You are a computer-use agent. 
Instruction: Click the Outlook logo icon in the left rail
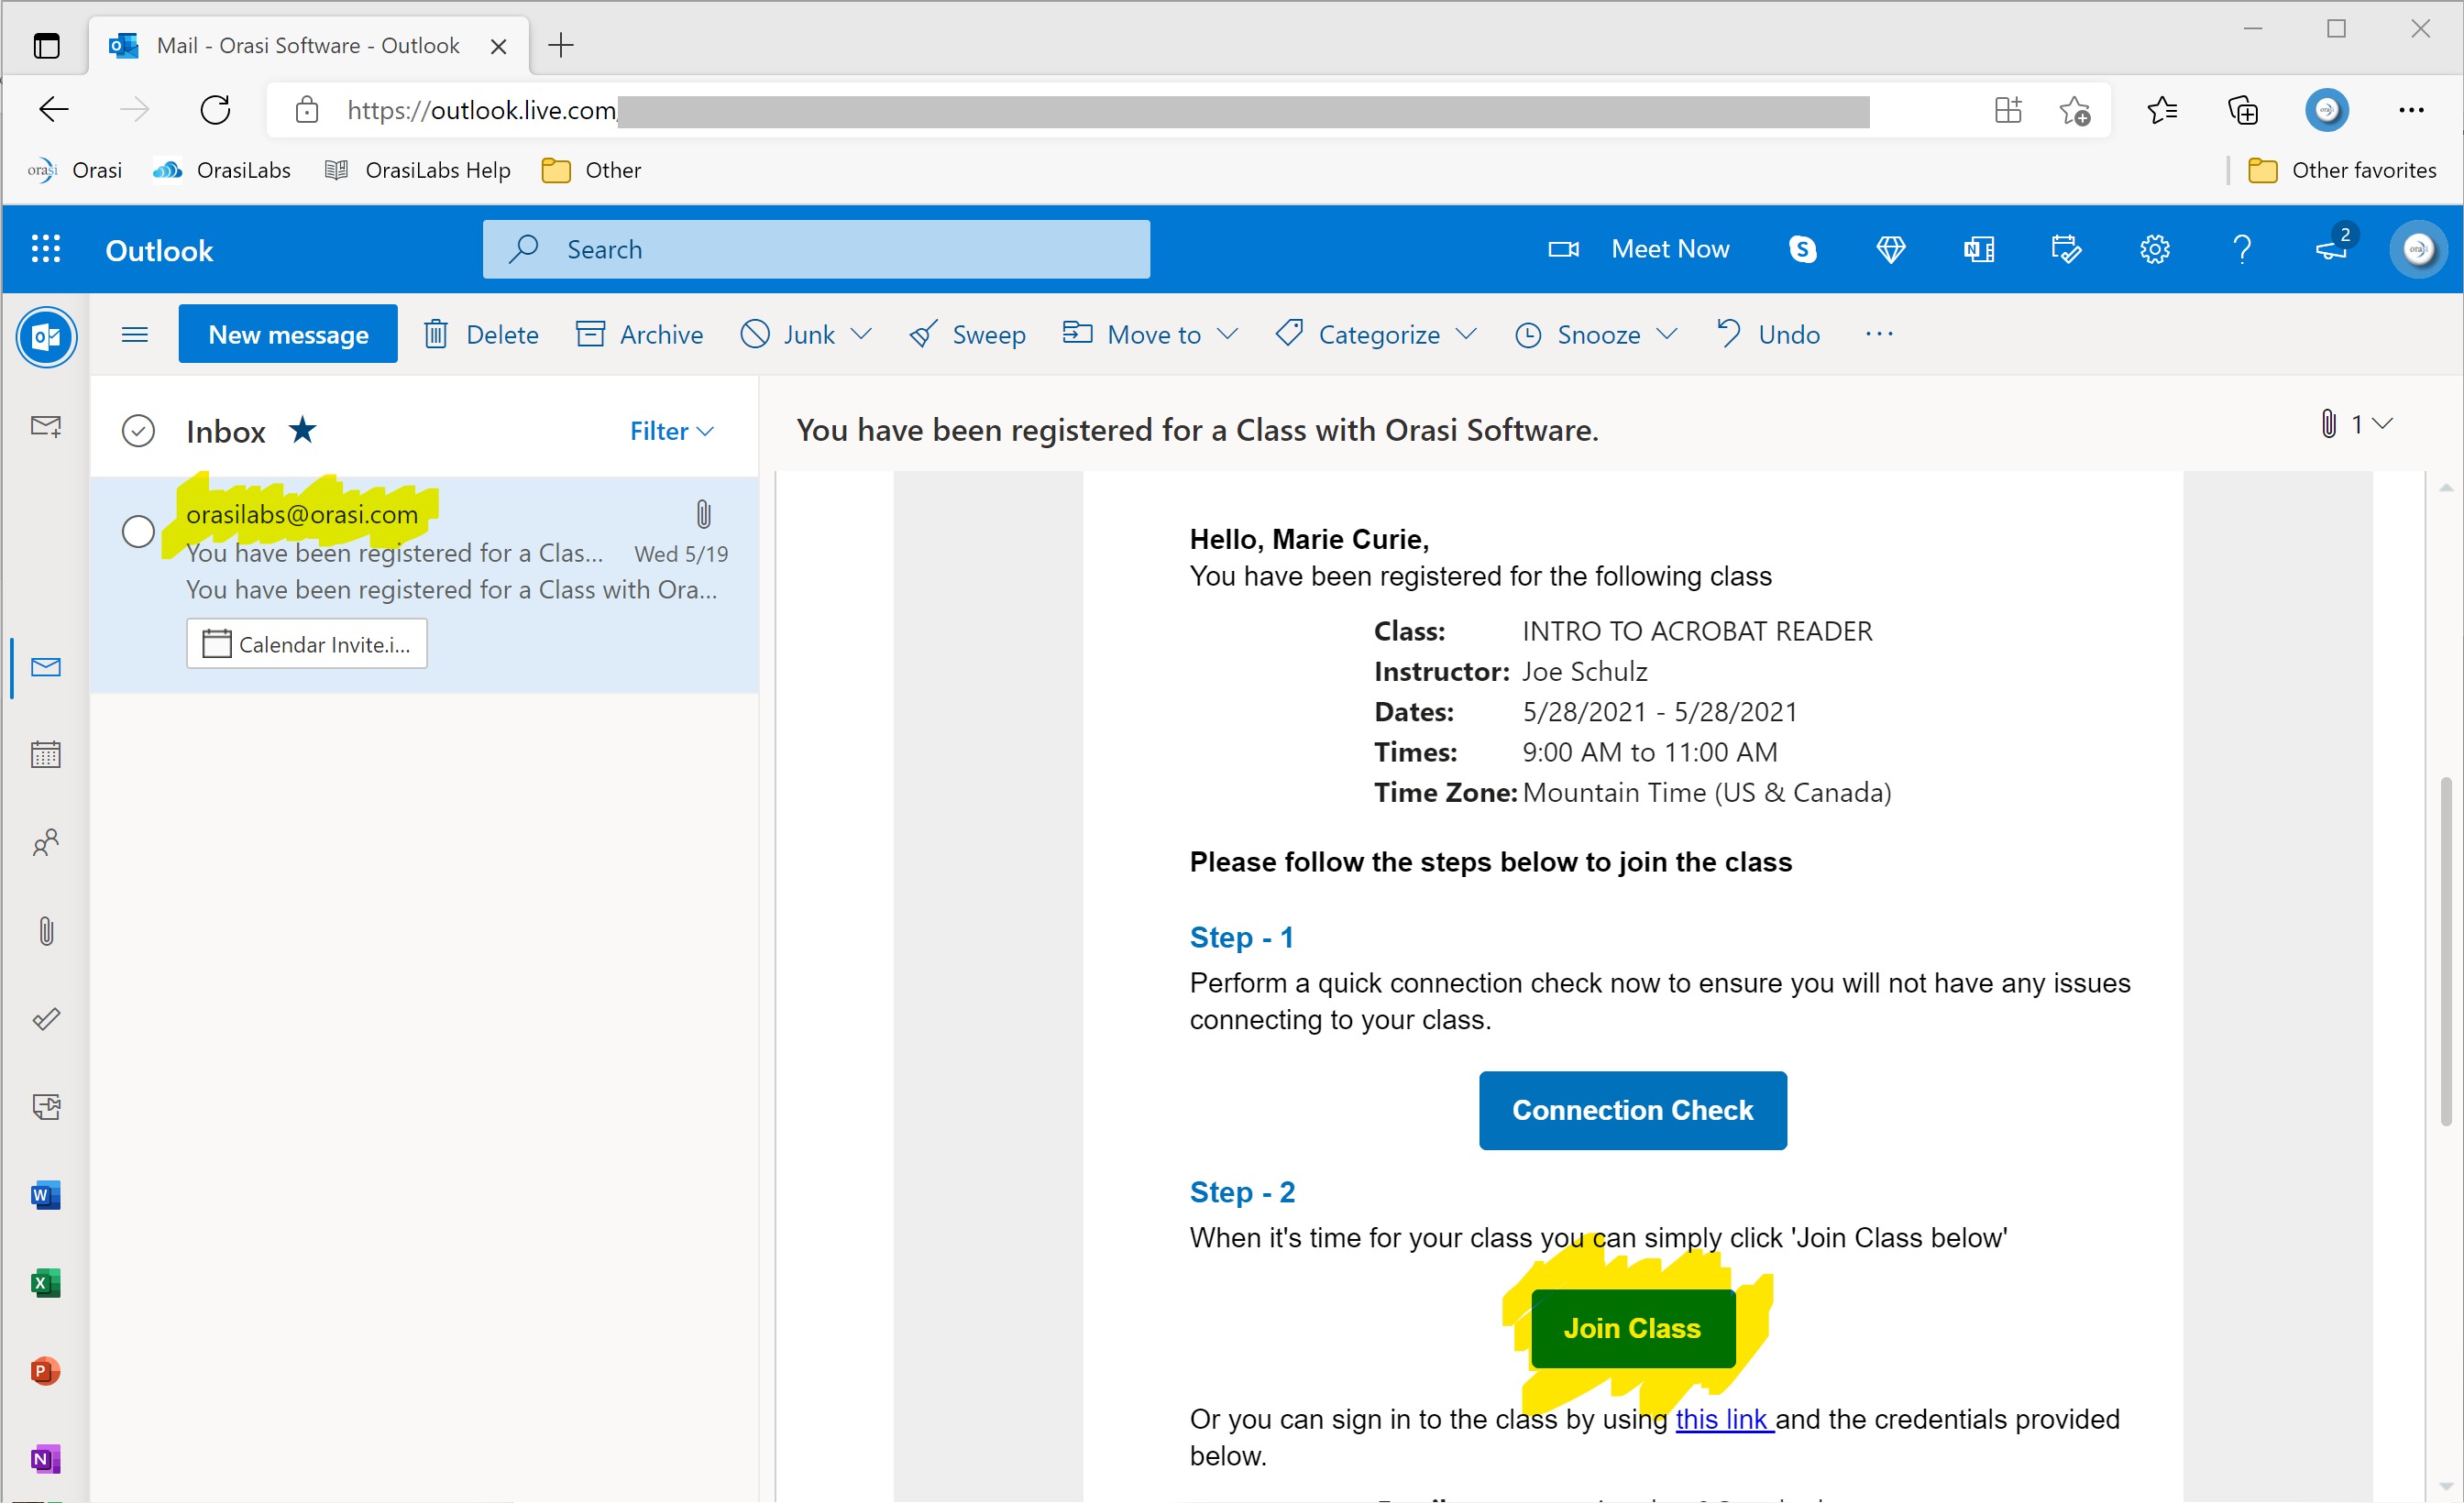pyautogui.click(x=46, y=337)
